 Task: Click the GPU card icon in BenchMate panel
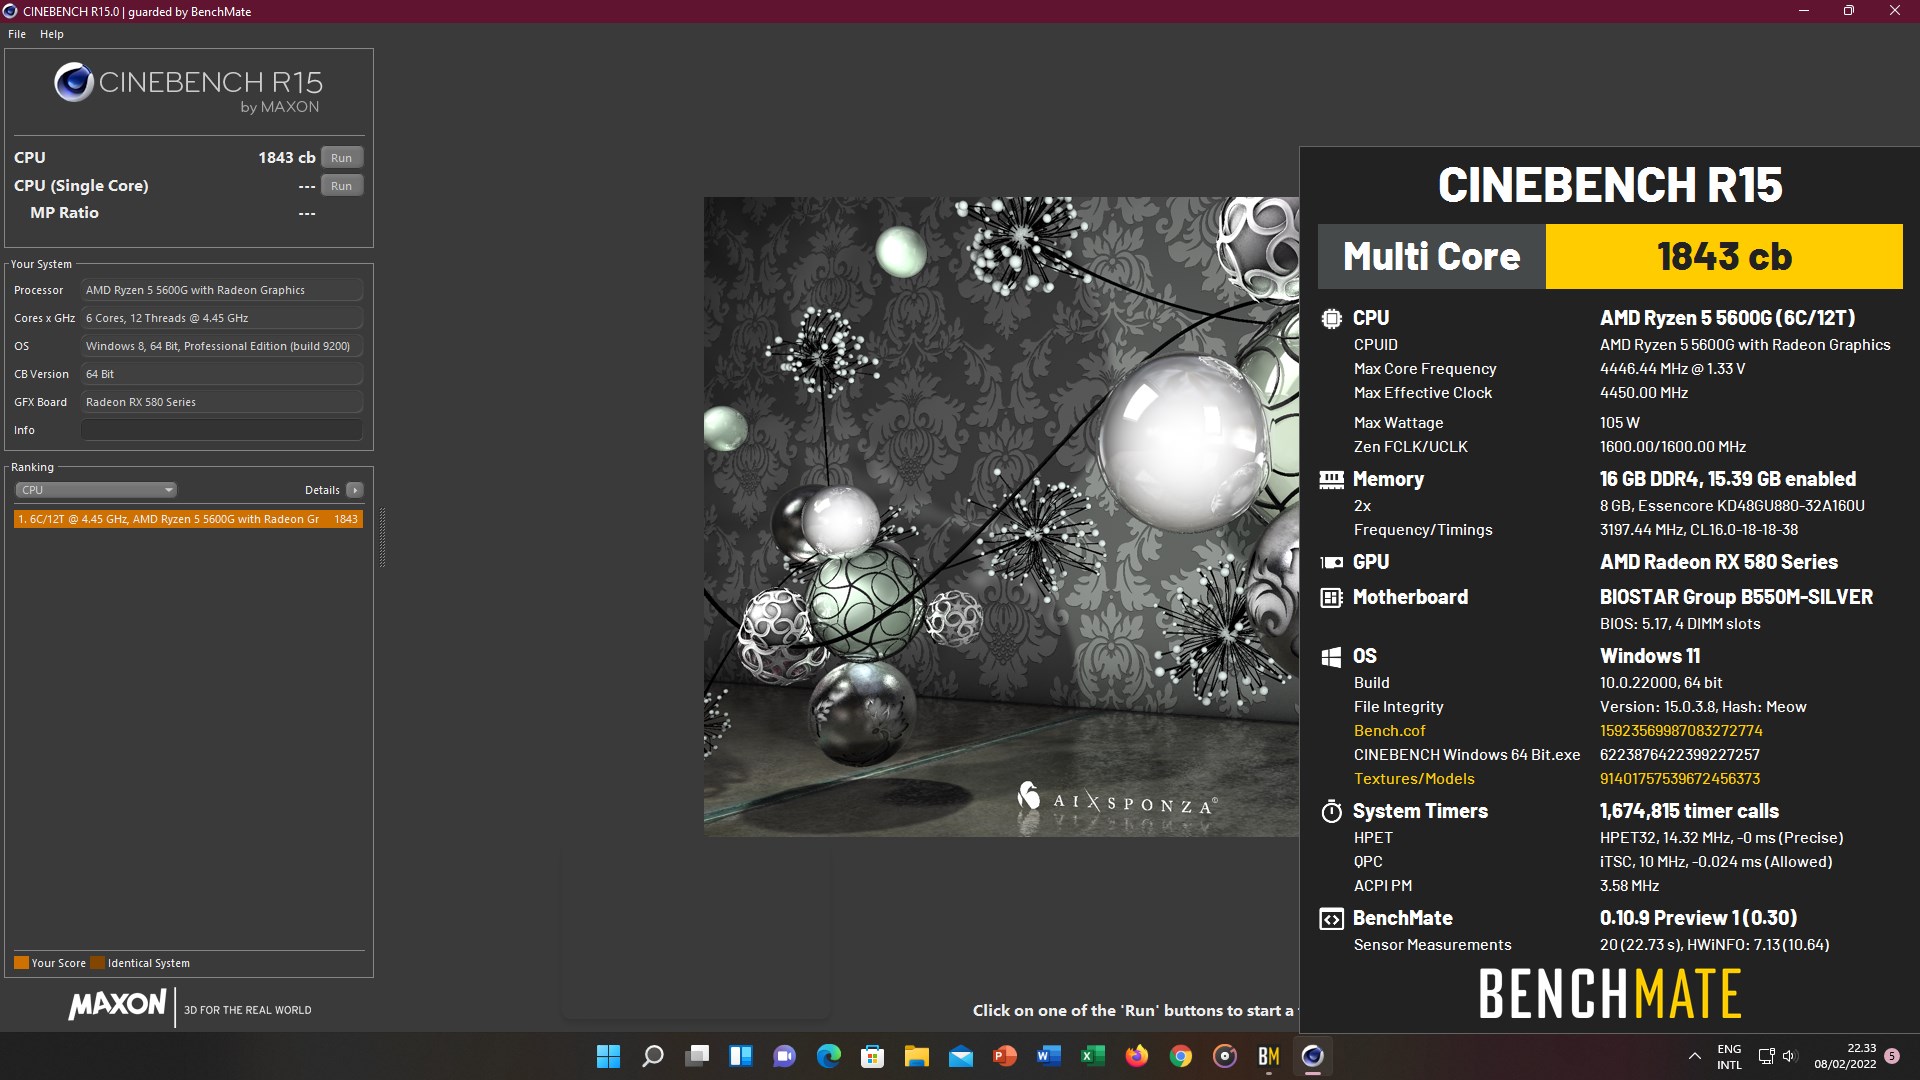pos(1331,562)
